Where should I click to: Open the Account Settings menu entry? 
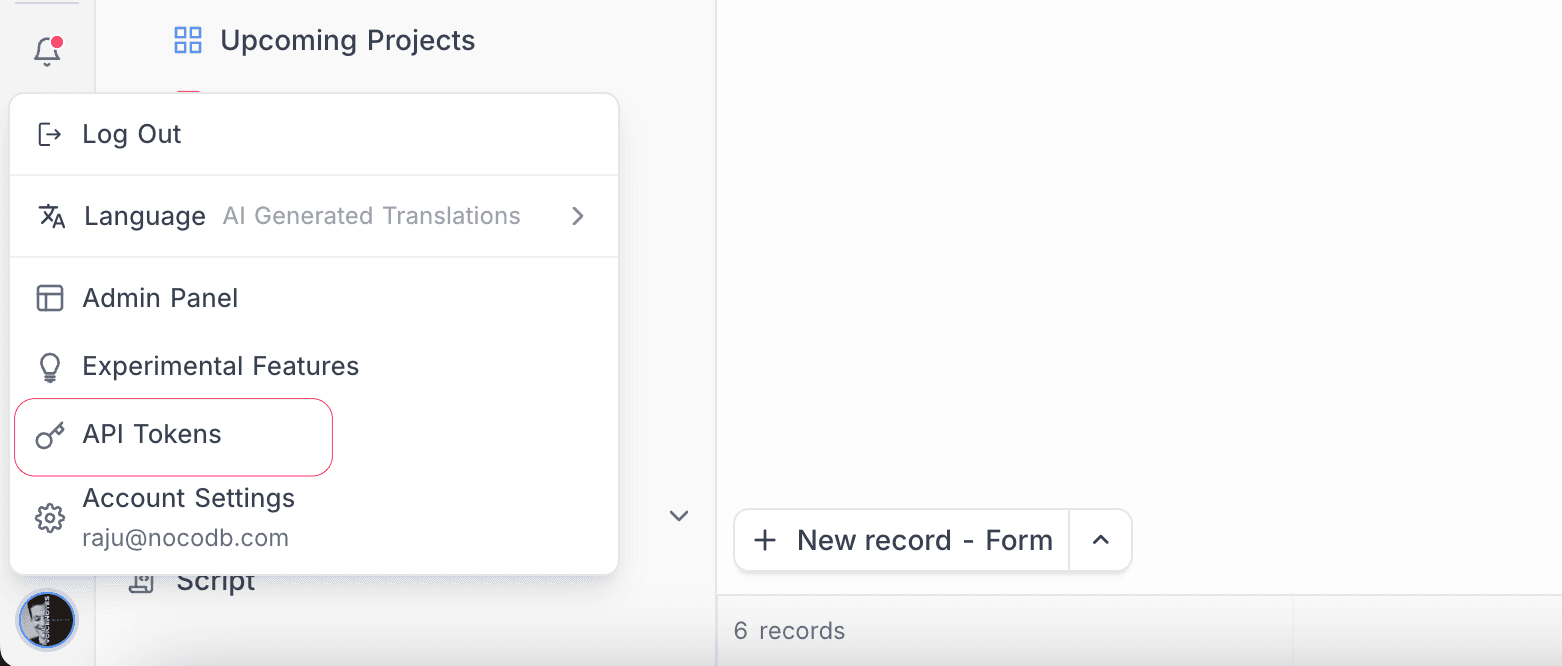(189, 498)
